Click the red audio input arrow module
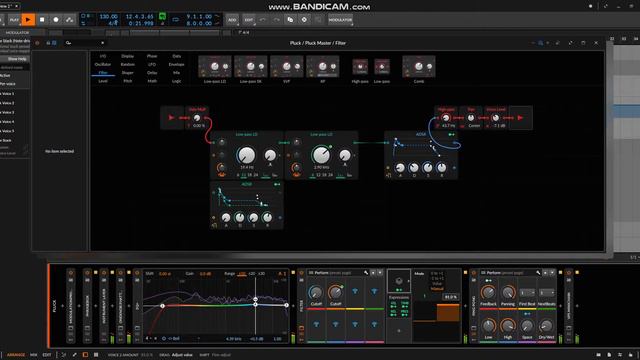The width and height of the screenshot is (640, 360). 171,118
